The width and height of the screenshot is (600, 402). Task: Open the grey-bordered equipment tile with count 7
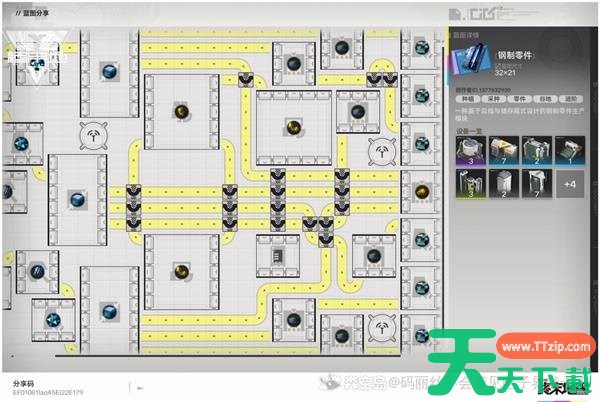(x=536, y=184)
